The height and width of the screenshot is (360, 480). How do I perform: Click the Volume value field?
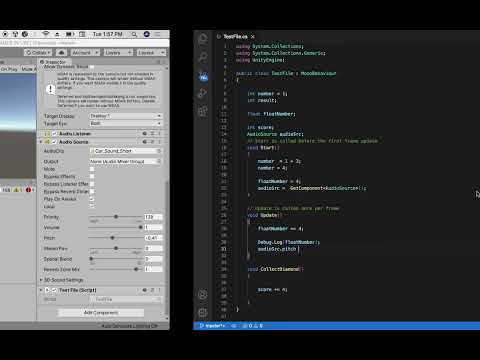153,227
